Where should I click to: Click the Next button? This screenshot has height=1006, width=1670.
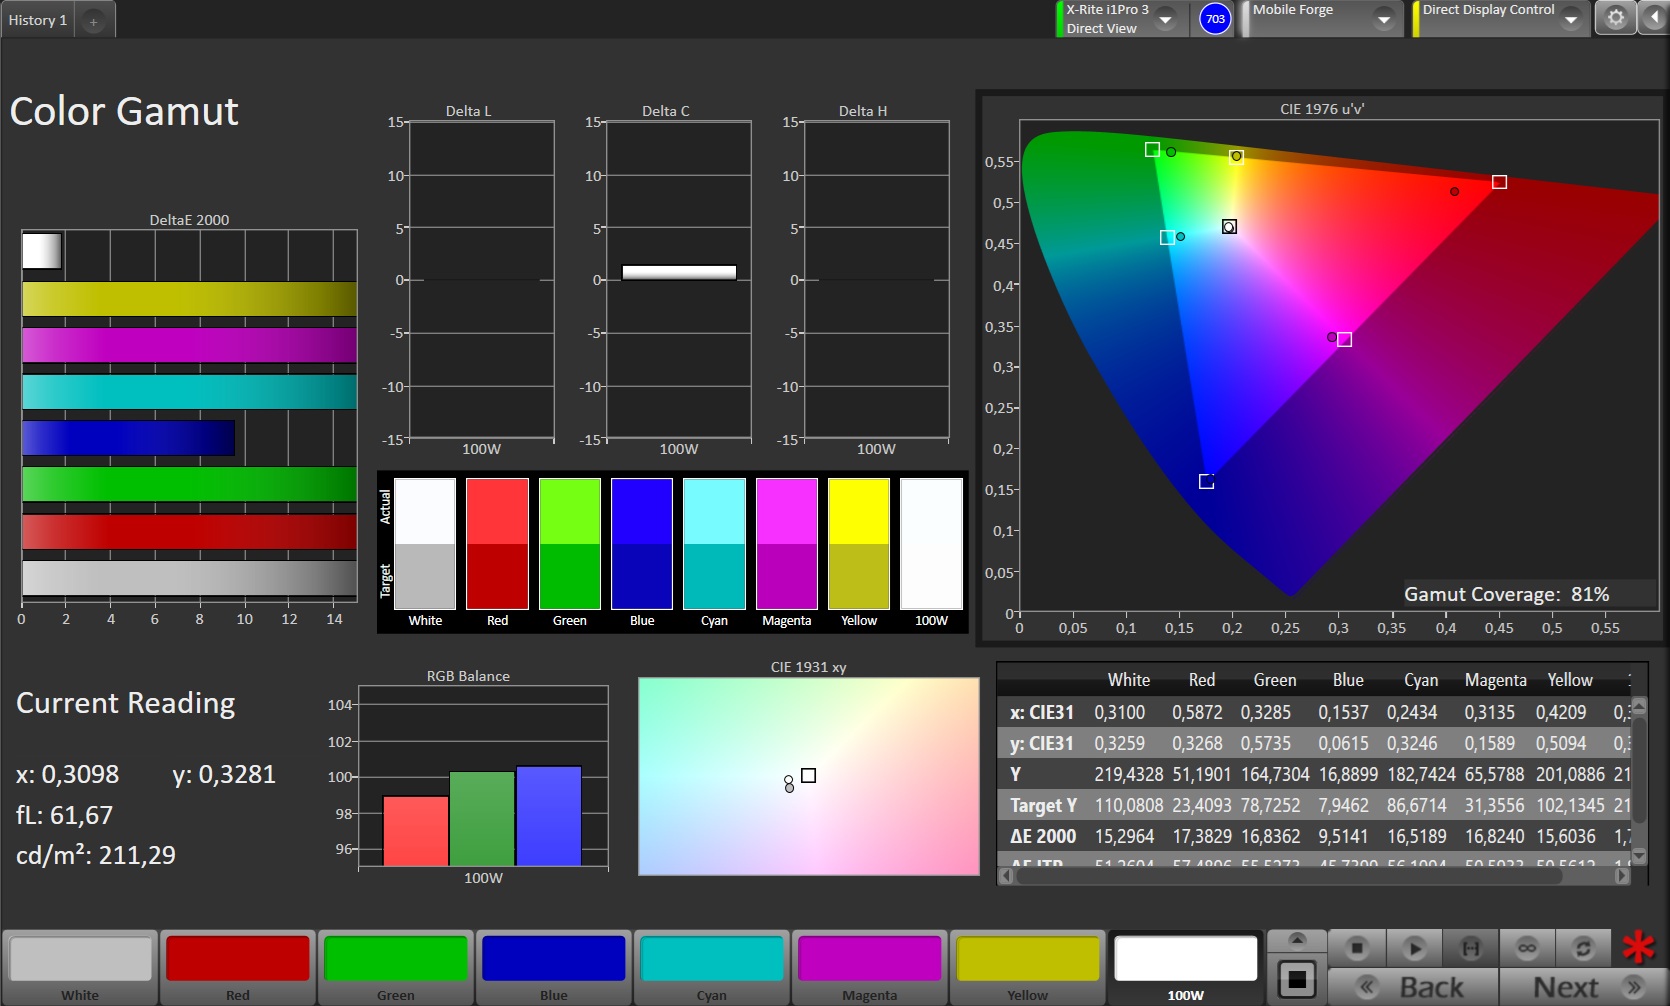[1582, 987]
